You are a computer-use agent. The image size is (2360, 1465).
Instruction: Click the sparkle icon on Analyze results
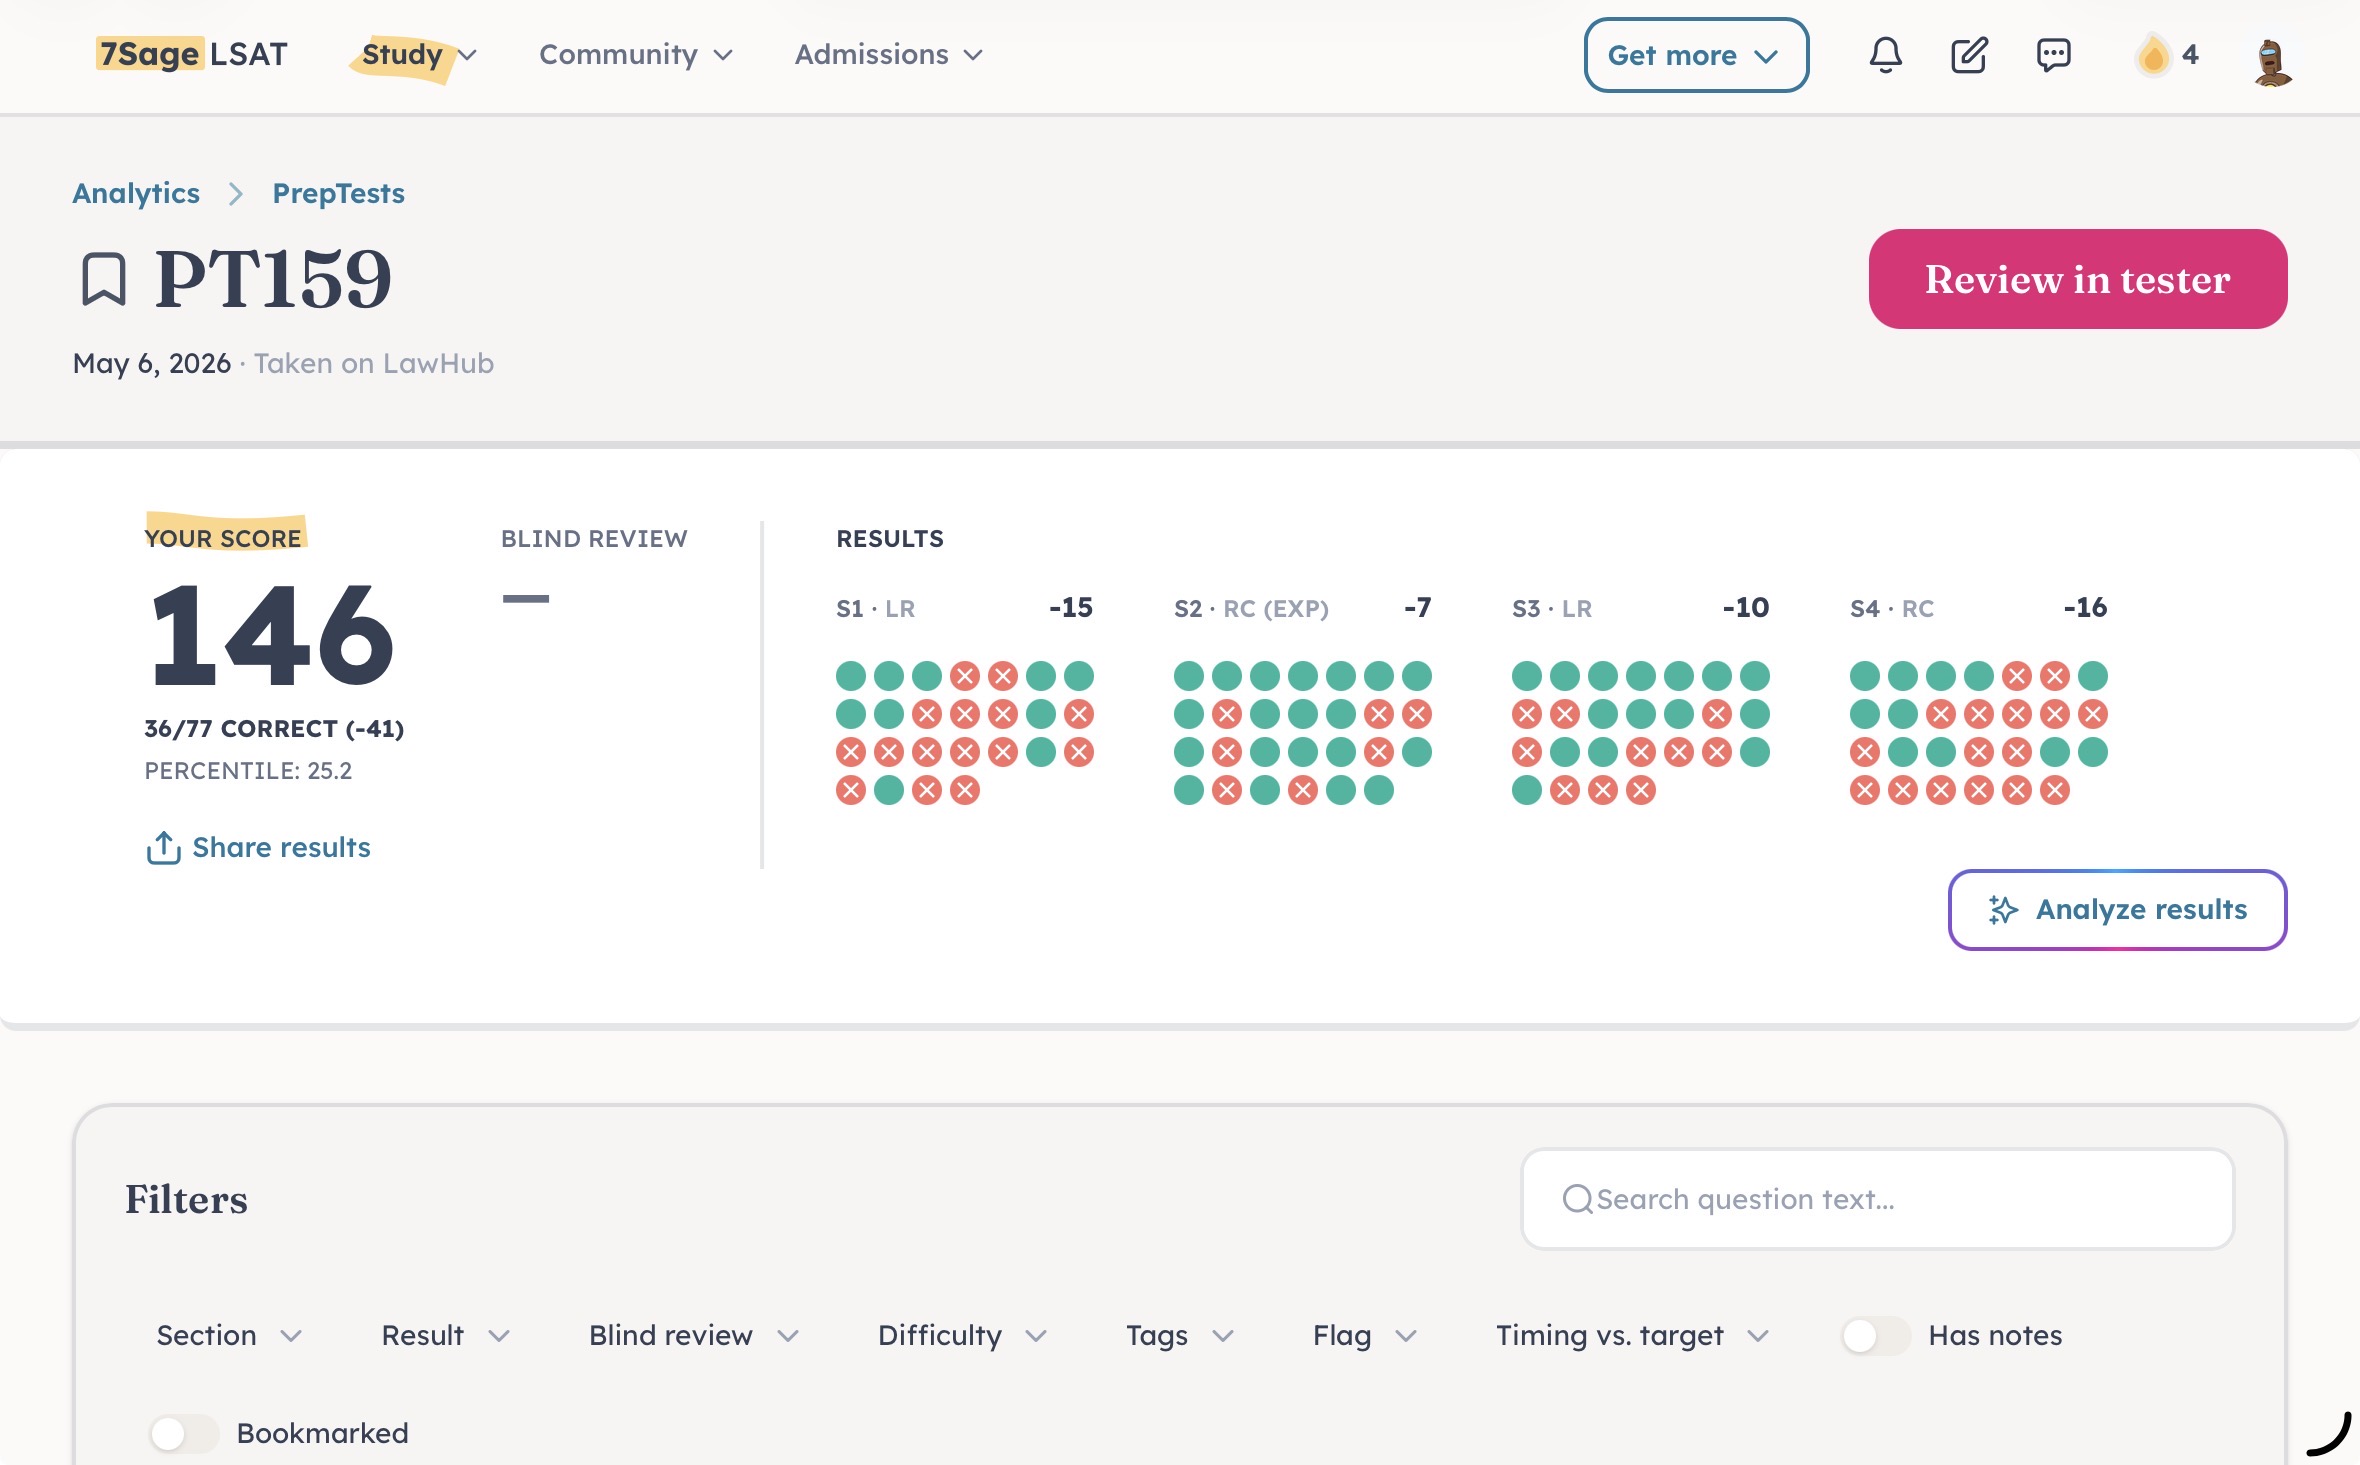[x=2003, y=909]
